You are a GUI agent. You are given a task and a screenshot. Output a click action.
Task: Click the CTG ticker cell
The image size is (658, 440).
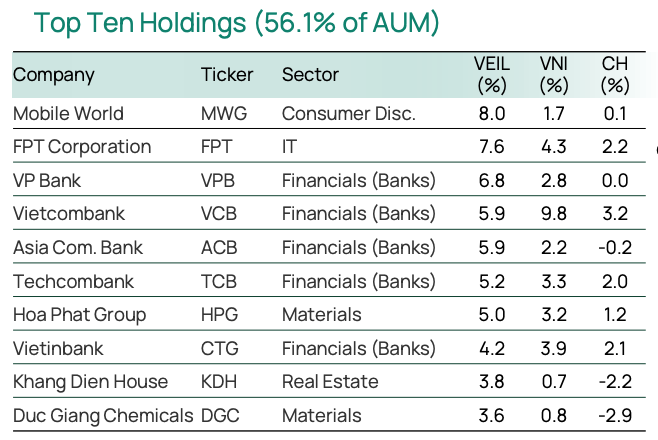point(220,348)
